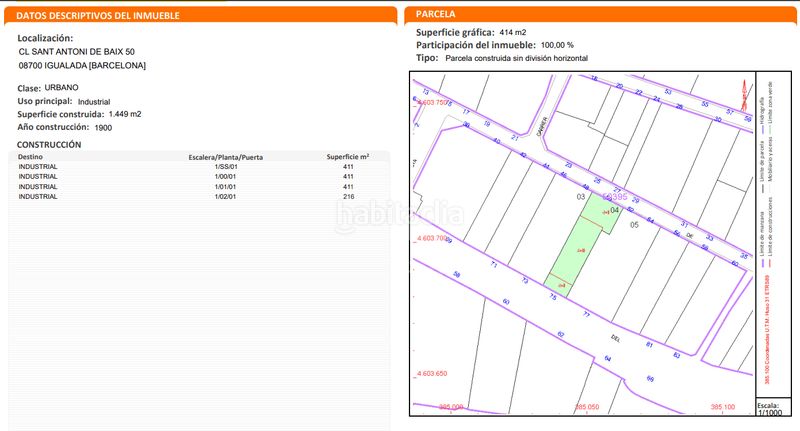Select the '100,00 %' participation value
Screen dimensions: 800x431
(x=557, y=45)
